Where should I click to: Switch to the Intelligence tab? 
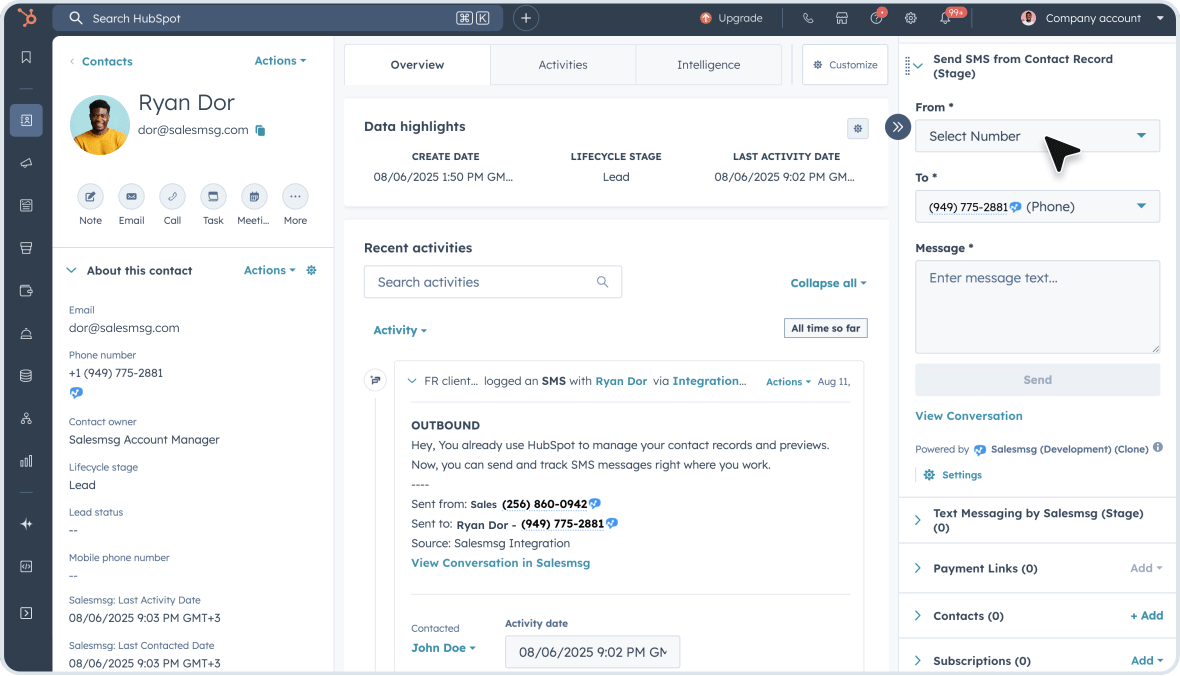708,65
